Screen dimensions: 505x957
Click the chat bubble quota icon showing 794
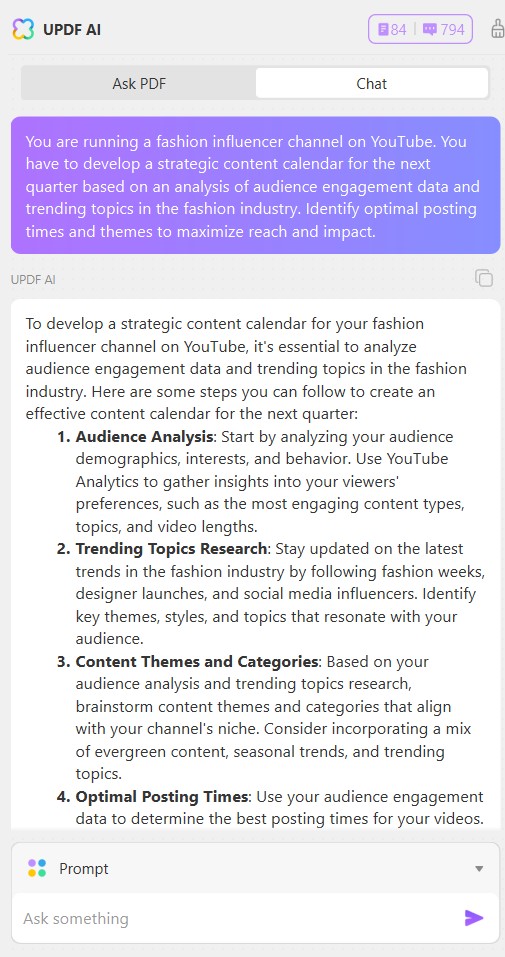click(x=430, y=29)
